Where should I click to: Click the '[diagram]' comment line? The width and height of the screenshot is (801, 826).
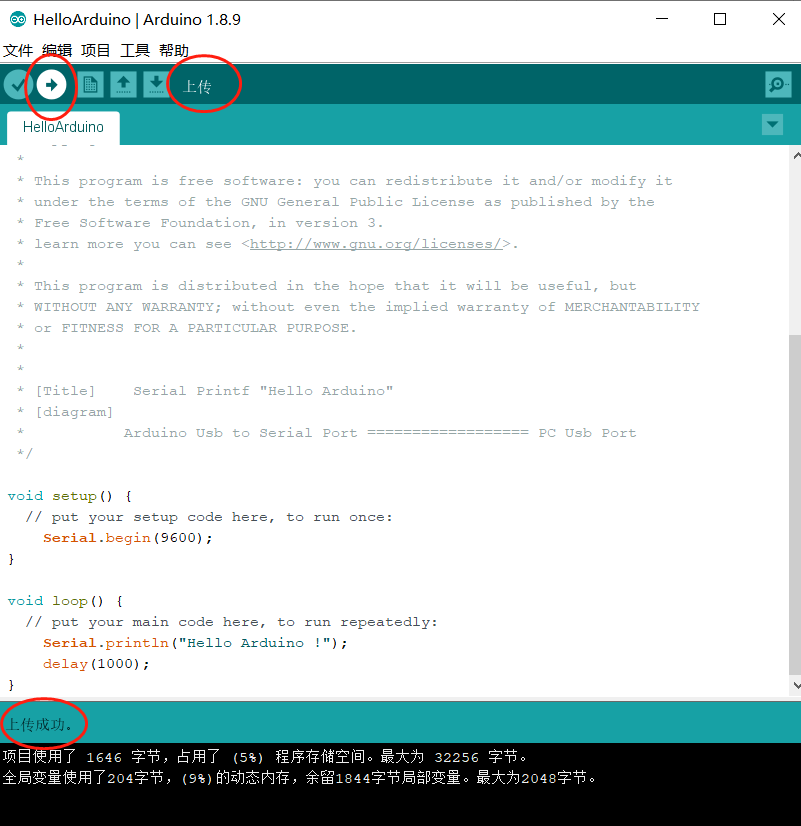(x=65, y=412)
